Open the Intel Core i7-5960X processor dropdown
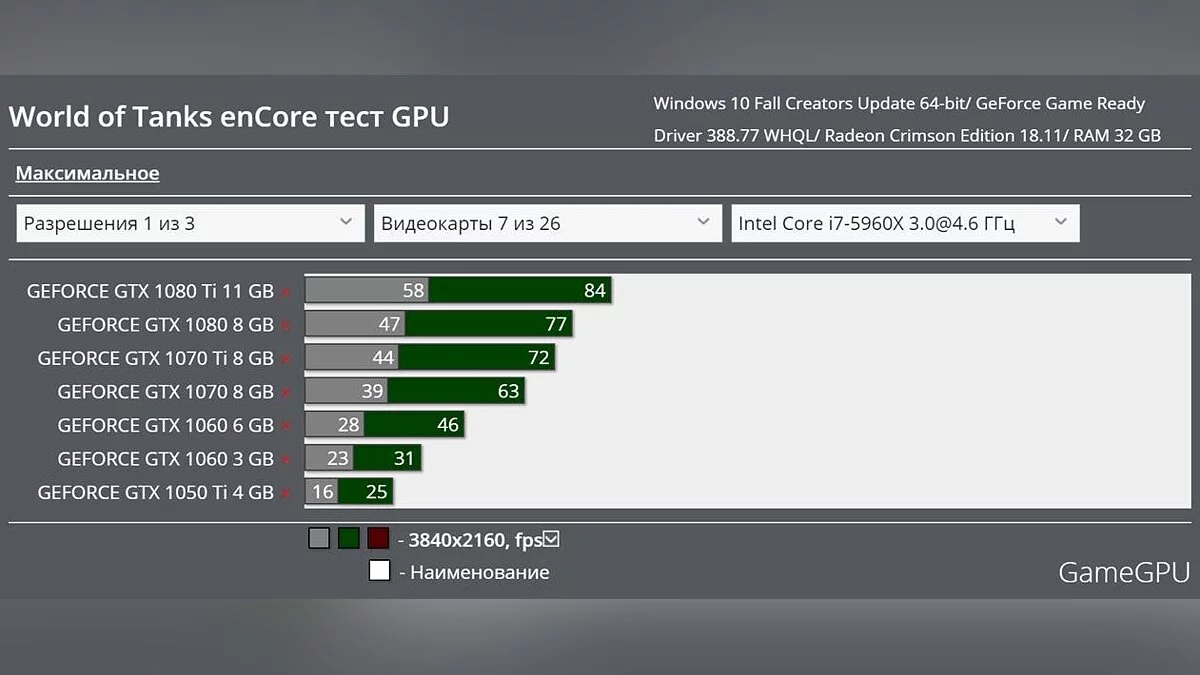Image resolution: width=1200 pixels, height=675 pixels. click(905, 223)
